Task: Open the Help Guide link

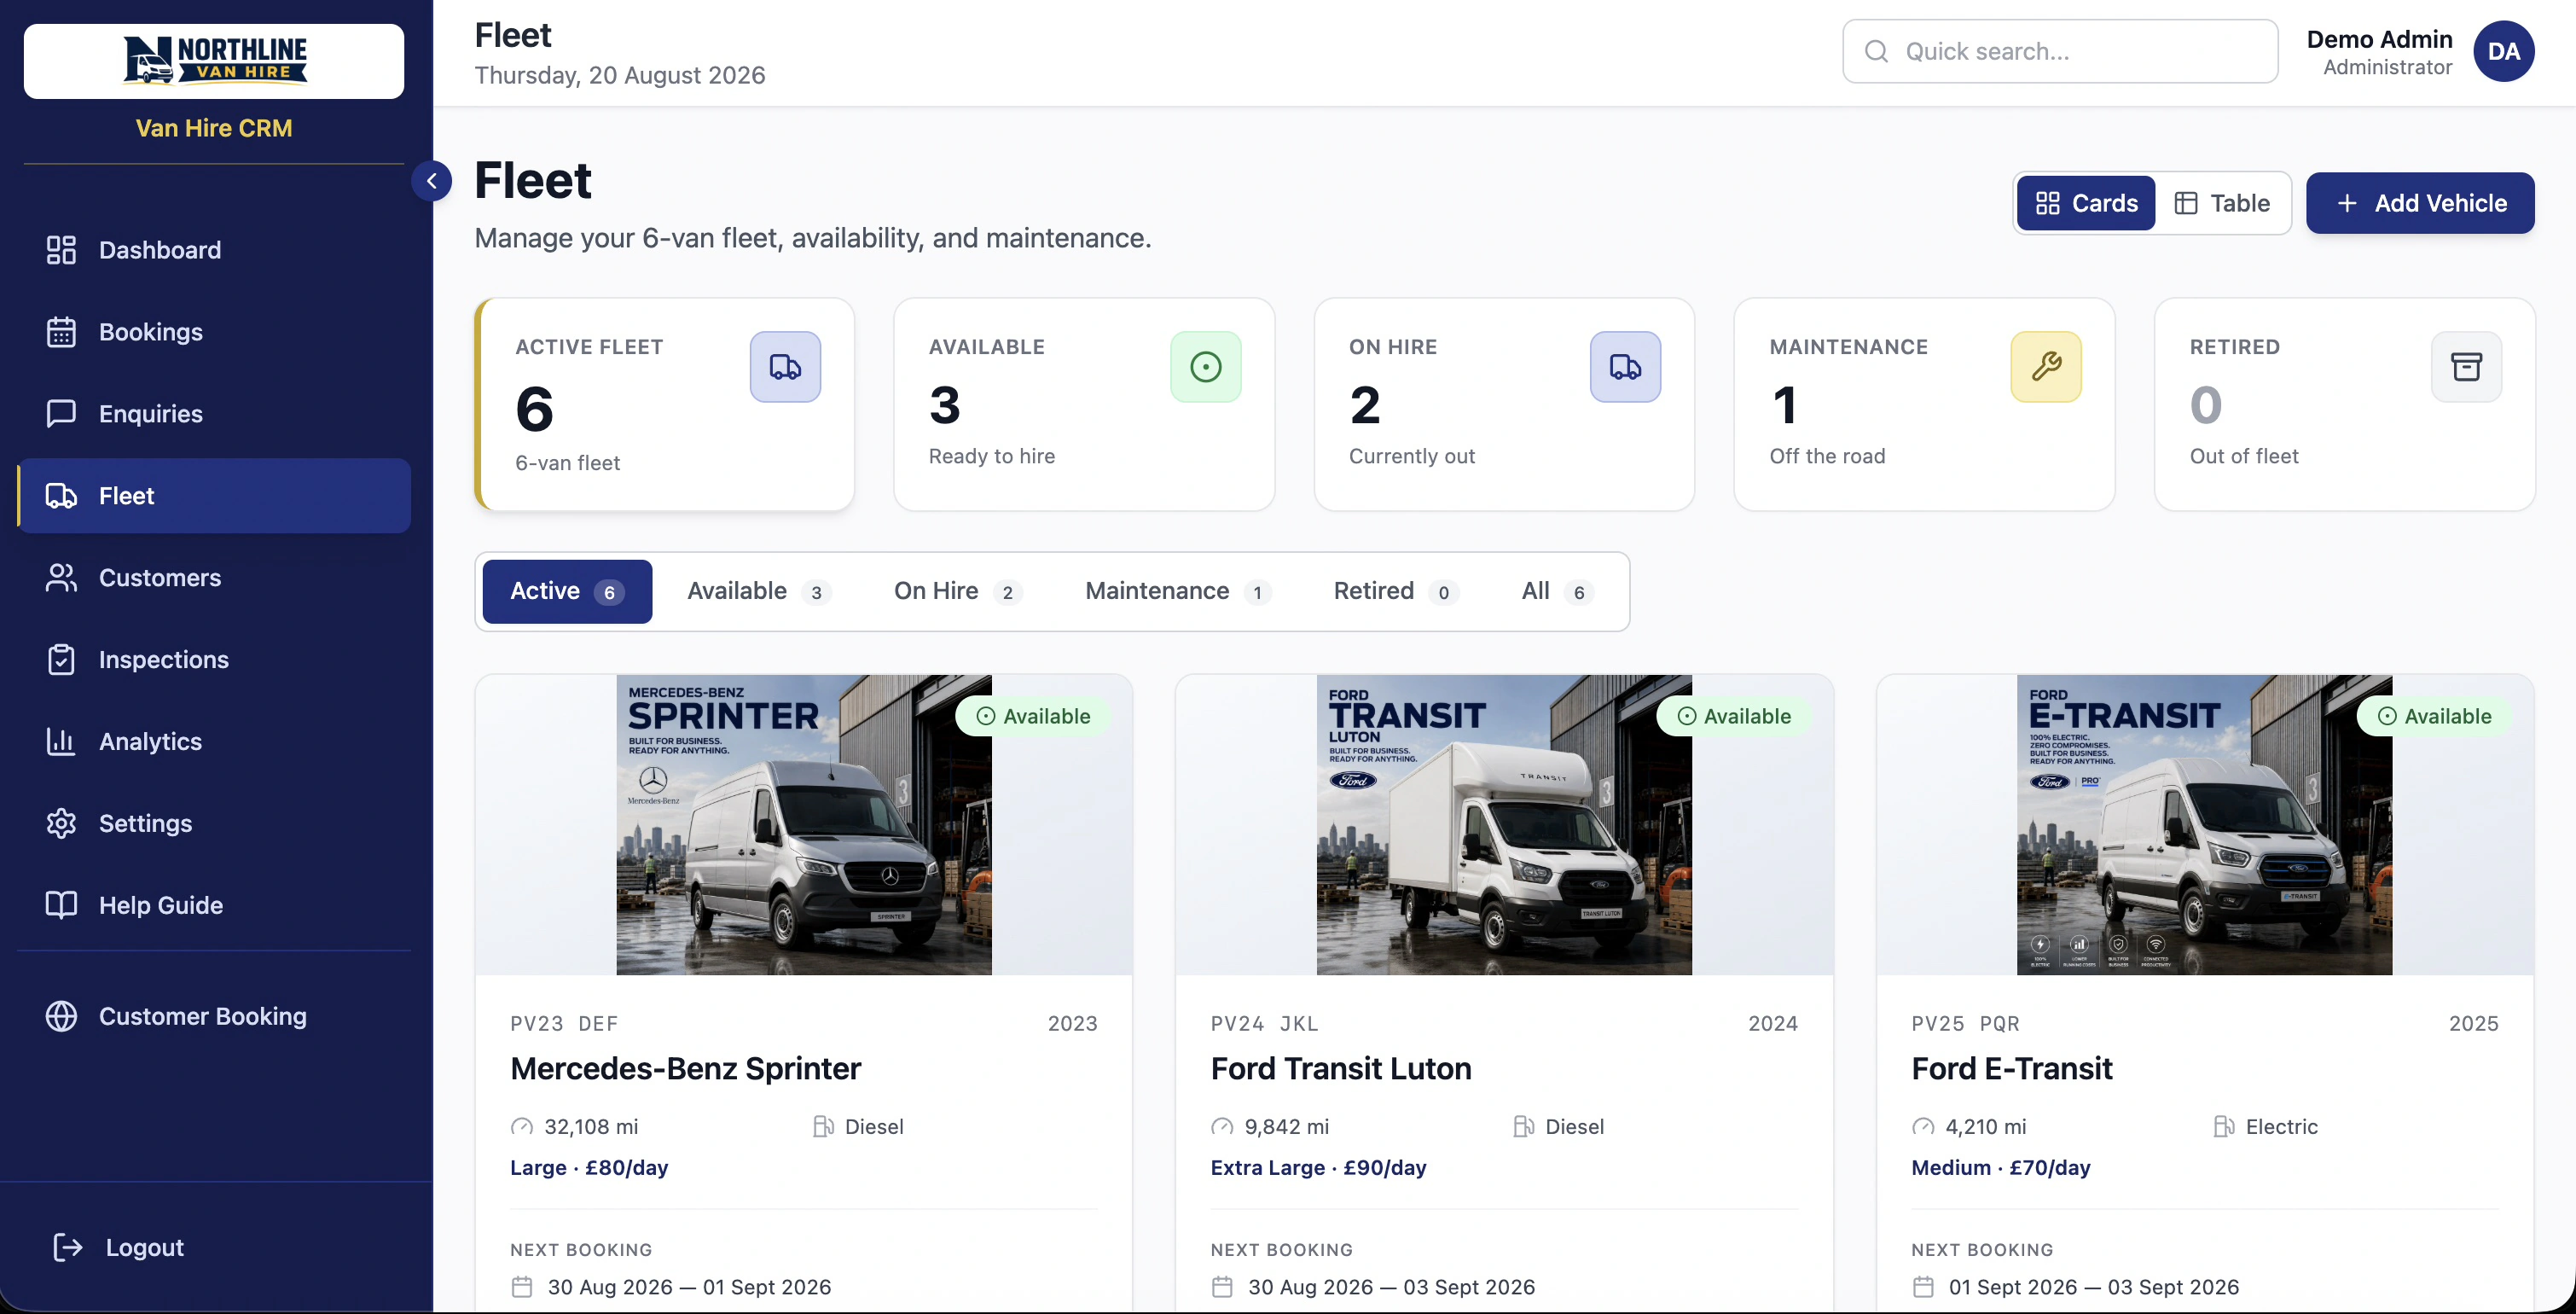Action: click(x=214, y=906)
